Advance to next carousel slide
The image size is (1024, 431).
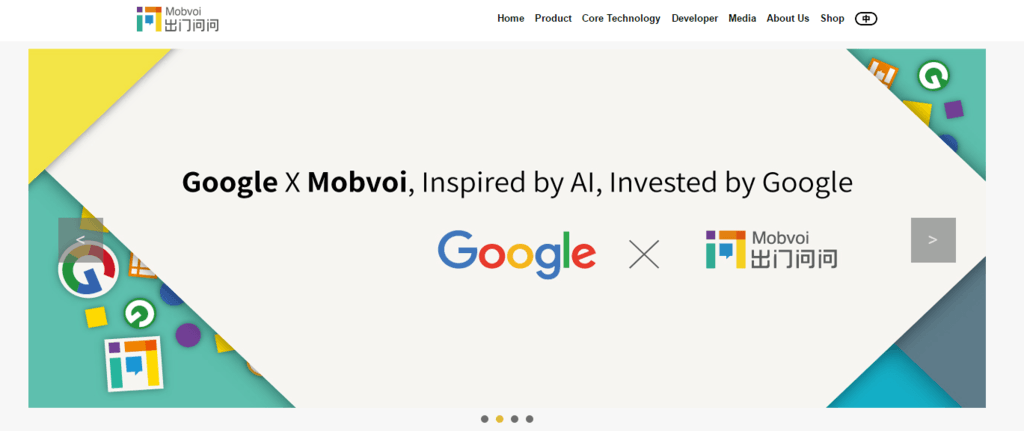point(933,240)
